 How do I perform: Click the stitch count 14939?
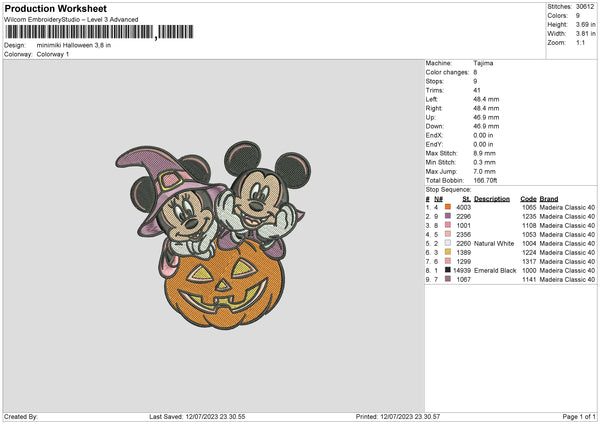click(x=462, y=271)
